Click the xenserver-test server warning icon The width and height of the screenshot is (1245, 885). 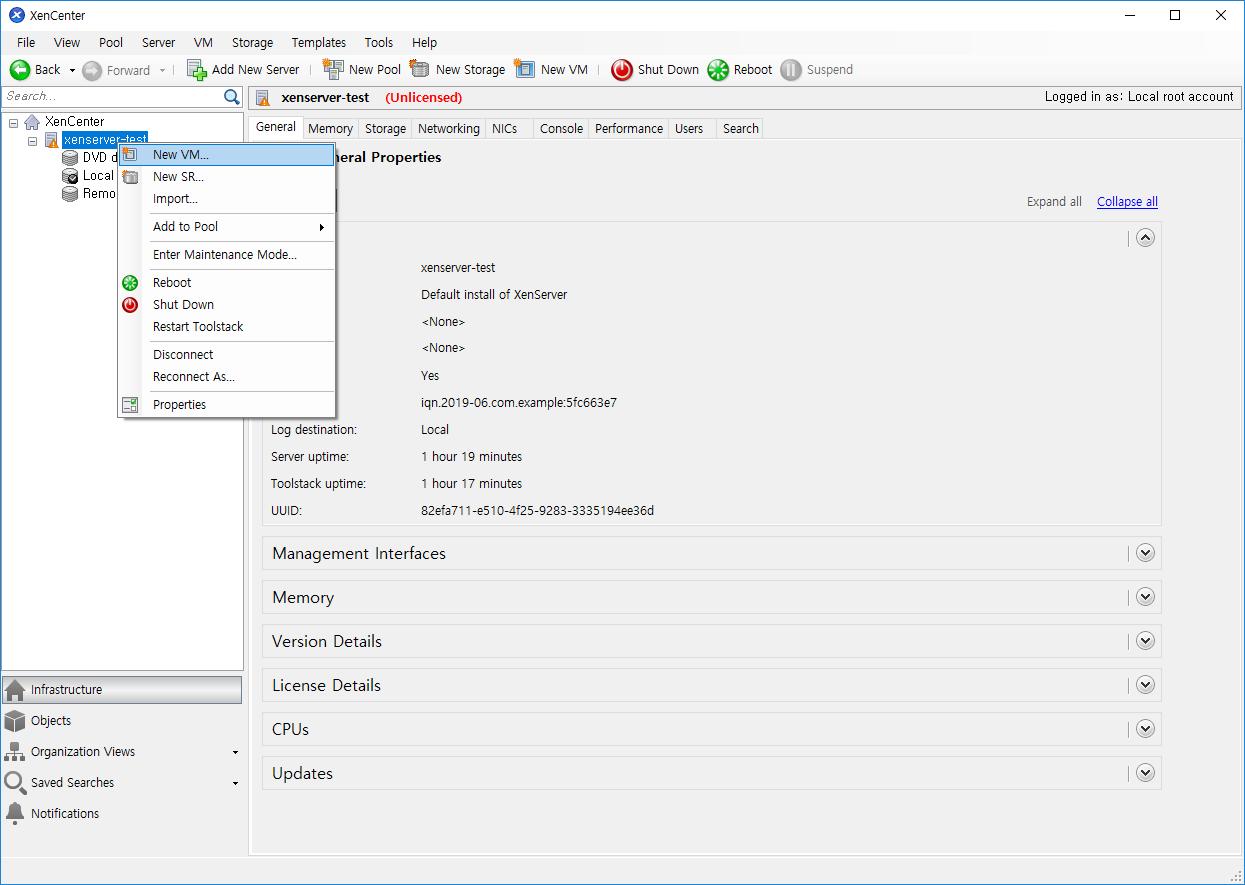point(52,140)
